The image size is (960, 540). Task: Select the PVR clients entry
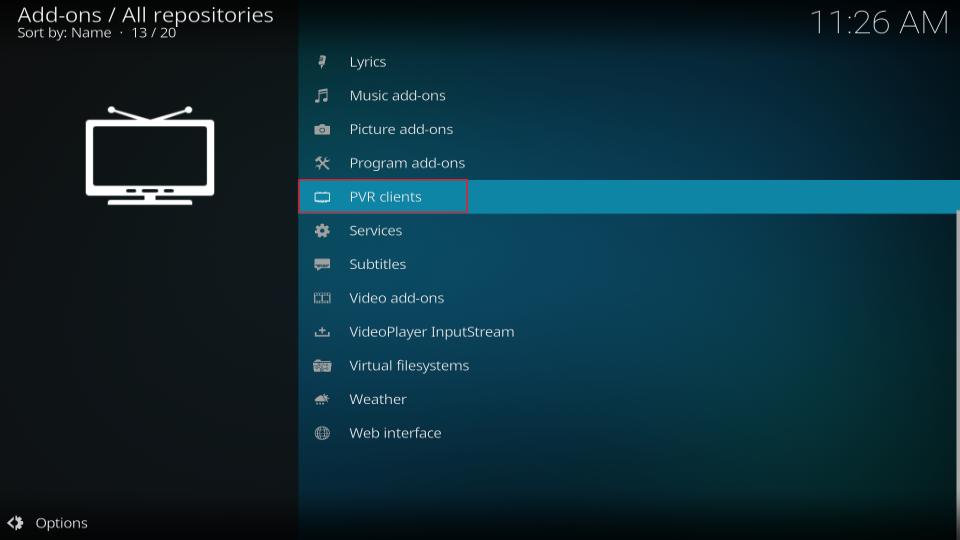[x=627, y=197]
